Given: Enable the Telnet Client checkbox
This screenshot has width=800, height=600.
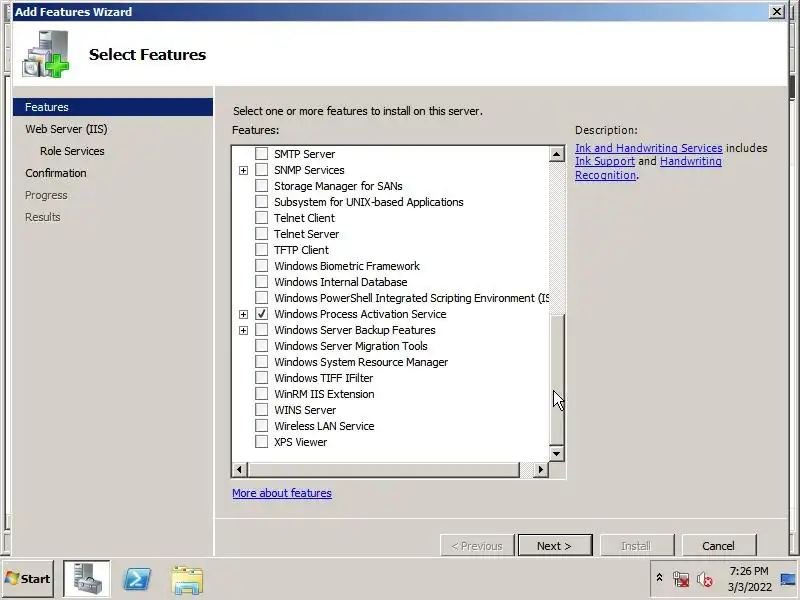Looking at the screenshot, I should click(x=261, y=217).
